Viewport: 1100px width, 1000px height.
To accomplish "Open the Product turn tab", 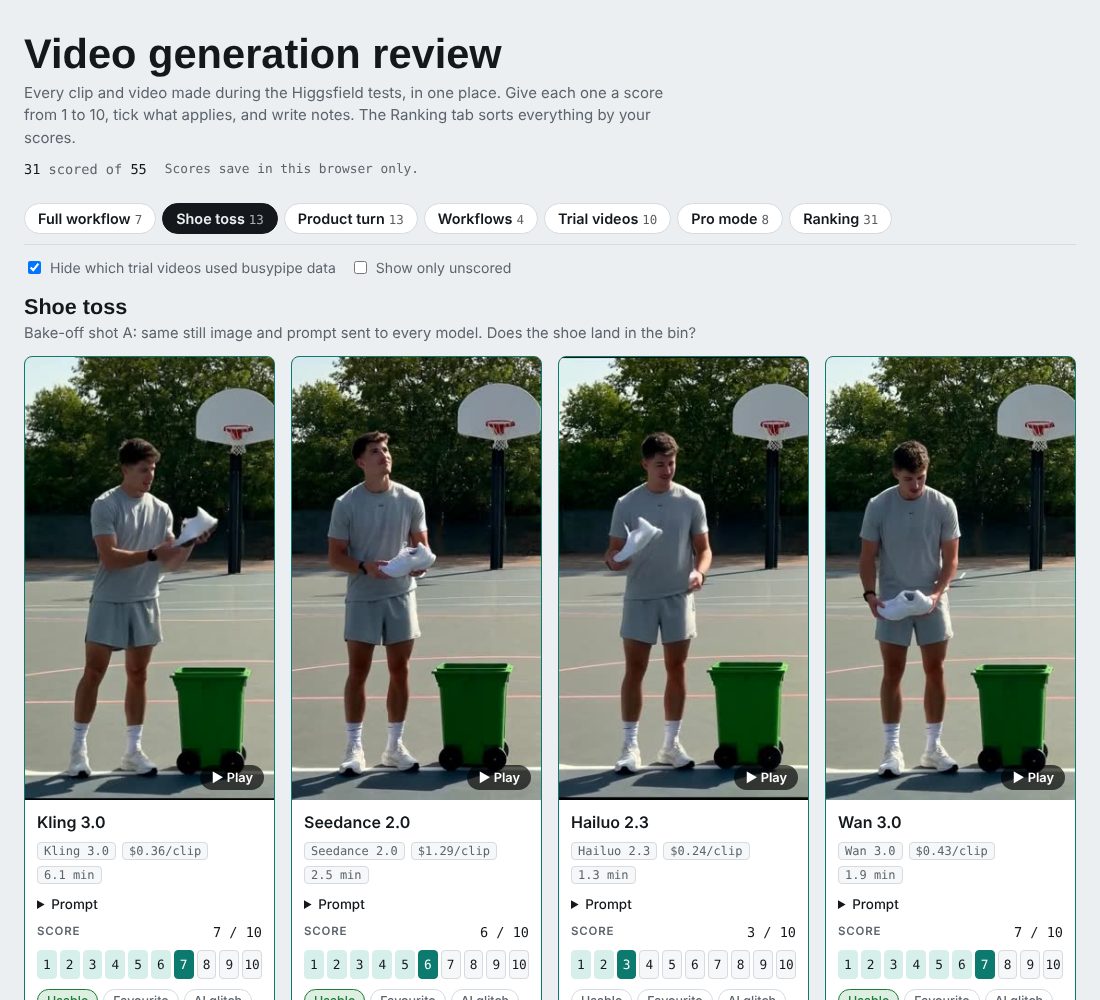I will pyautogui.click(x=350, y=219).
